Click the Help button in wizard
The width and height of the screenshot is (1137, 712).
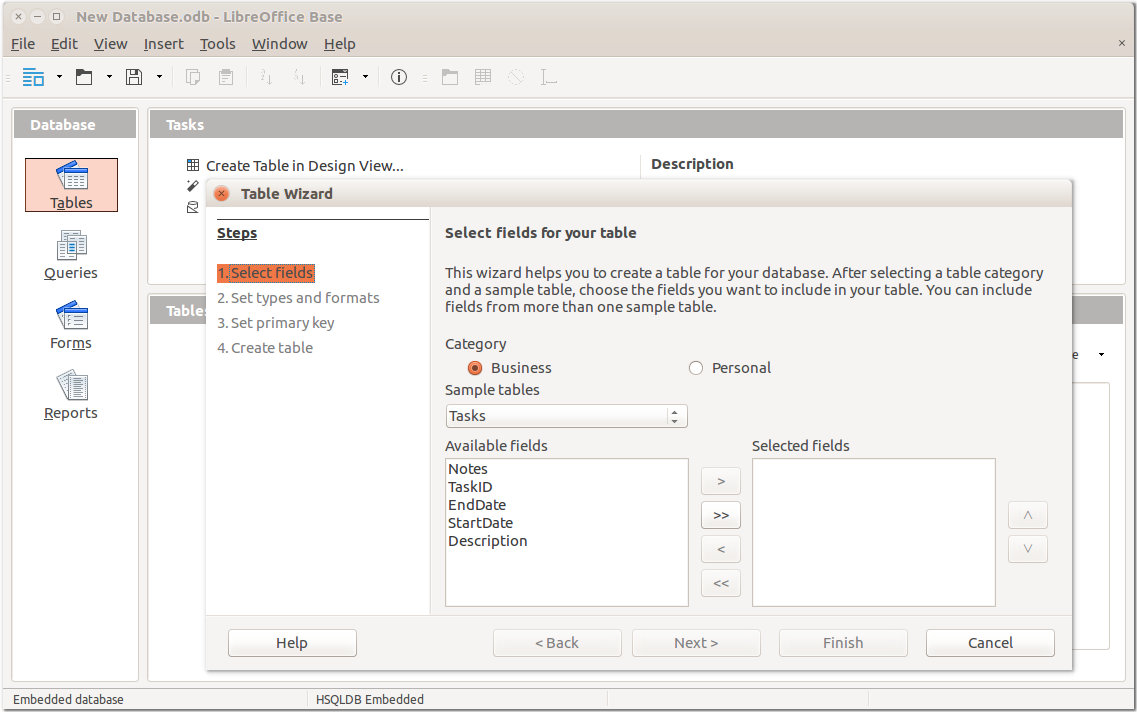click(292, 643)
